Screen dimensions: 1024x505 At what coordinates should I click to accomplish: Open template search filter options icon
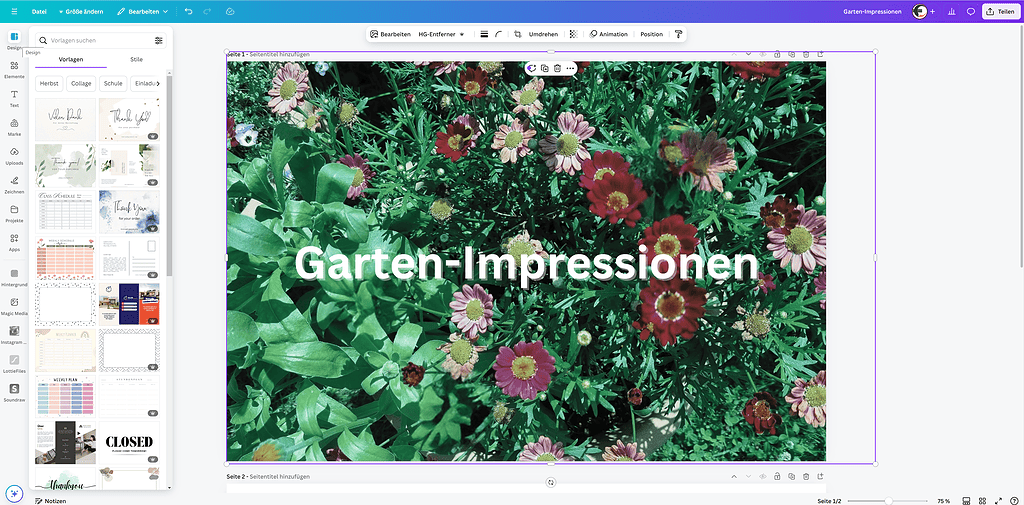click(159, 40)
